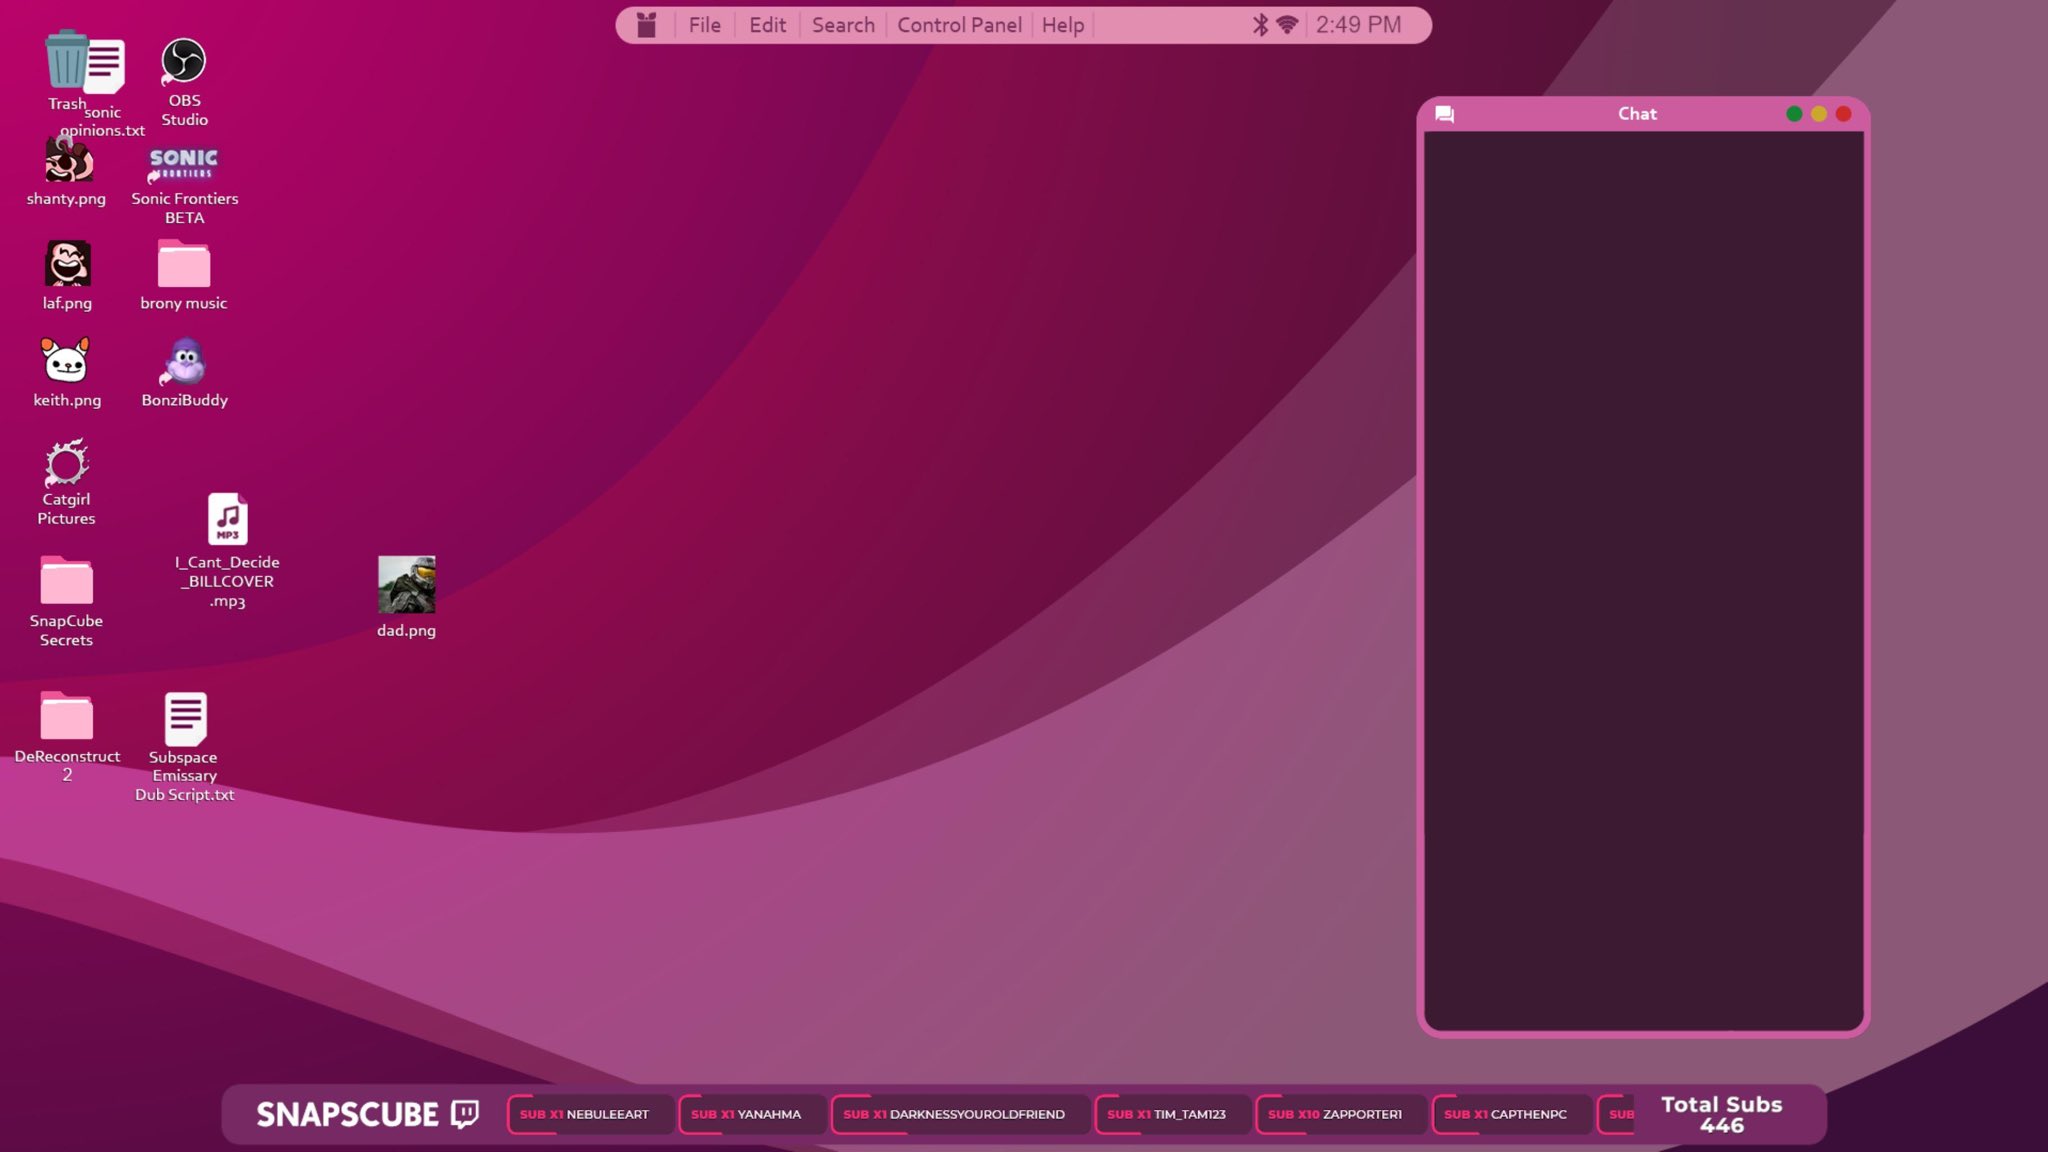The height and width of the screenshot is (1152, 2048).
Task: Click the green button on Chat window
Action: (x=1794, y=114)
